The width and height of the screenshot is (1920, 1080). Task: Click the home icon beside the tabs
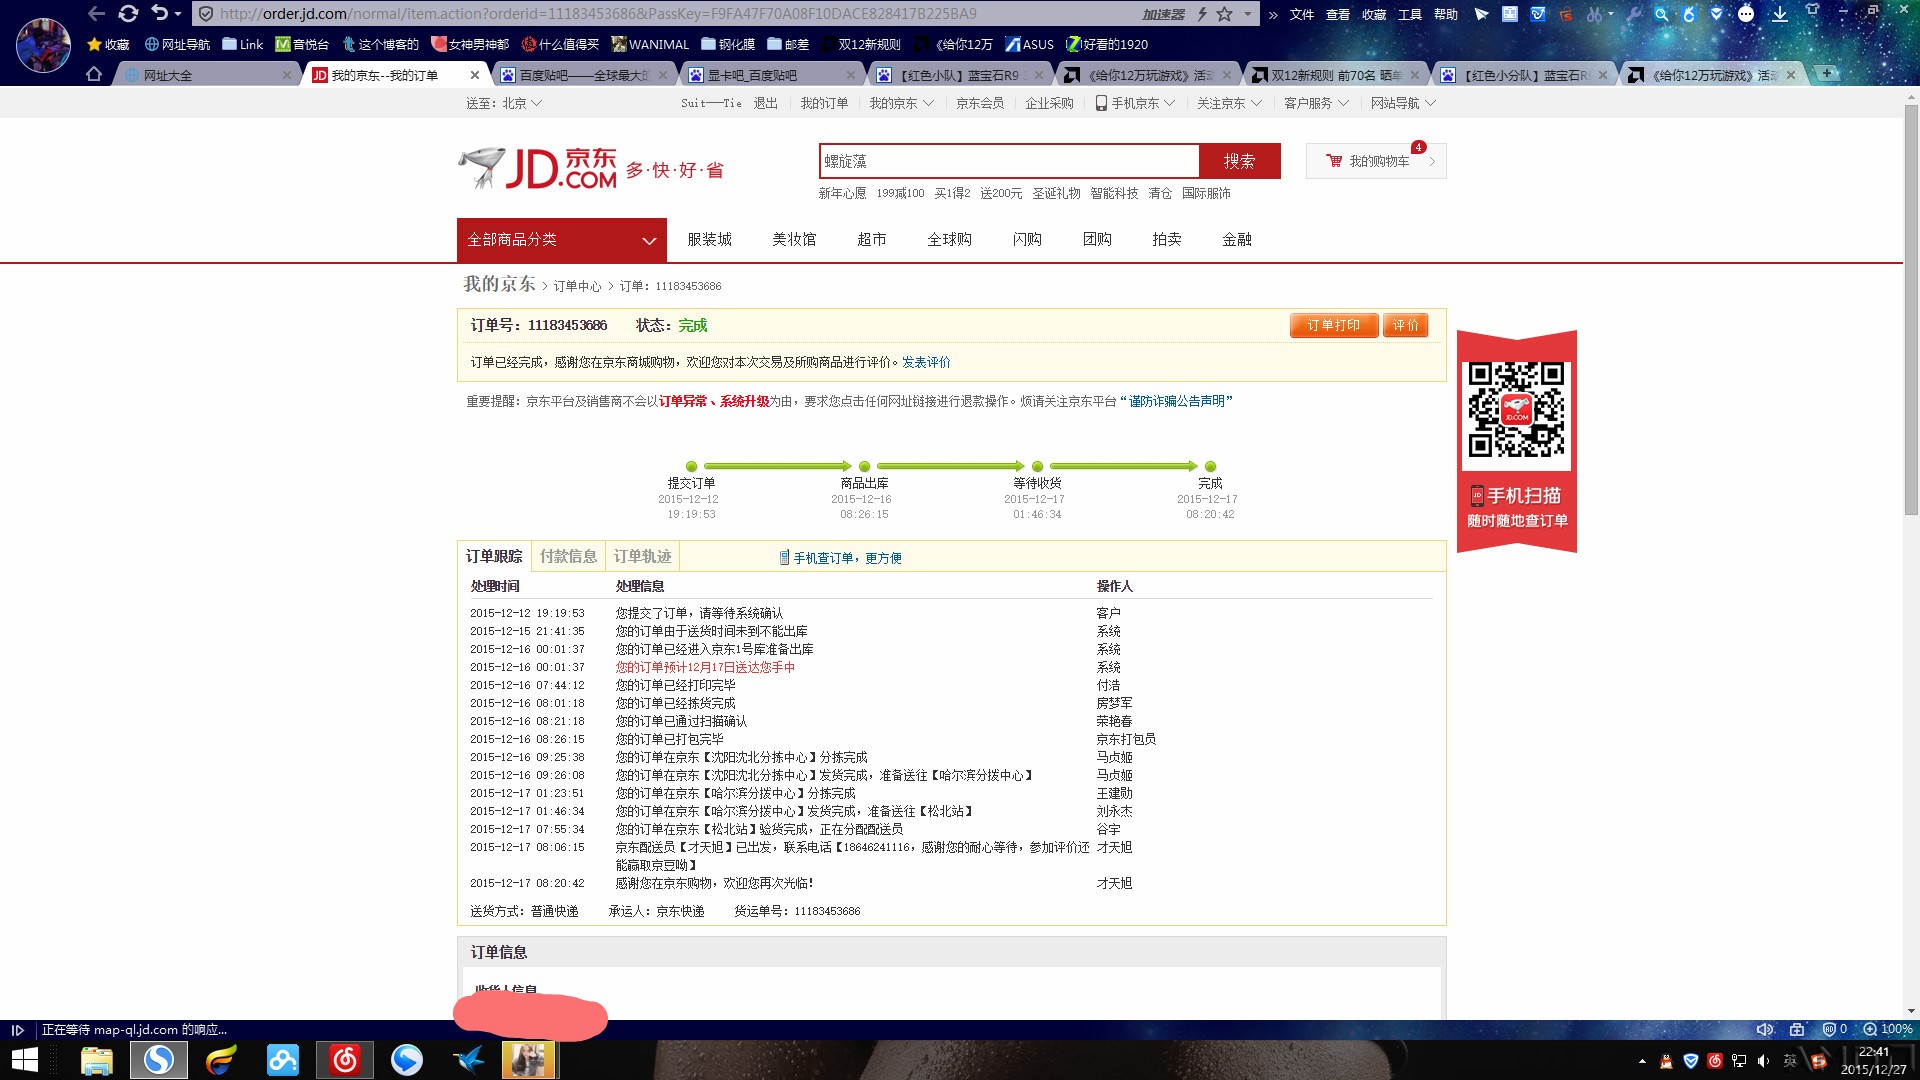pos(94,74)
